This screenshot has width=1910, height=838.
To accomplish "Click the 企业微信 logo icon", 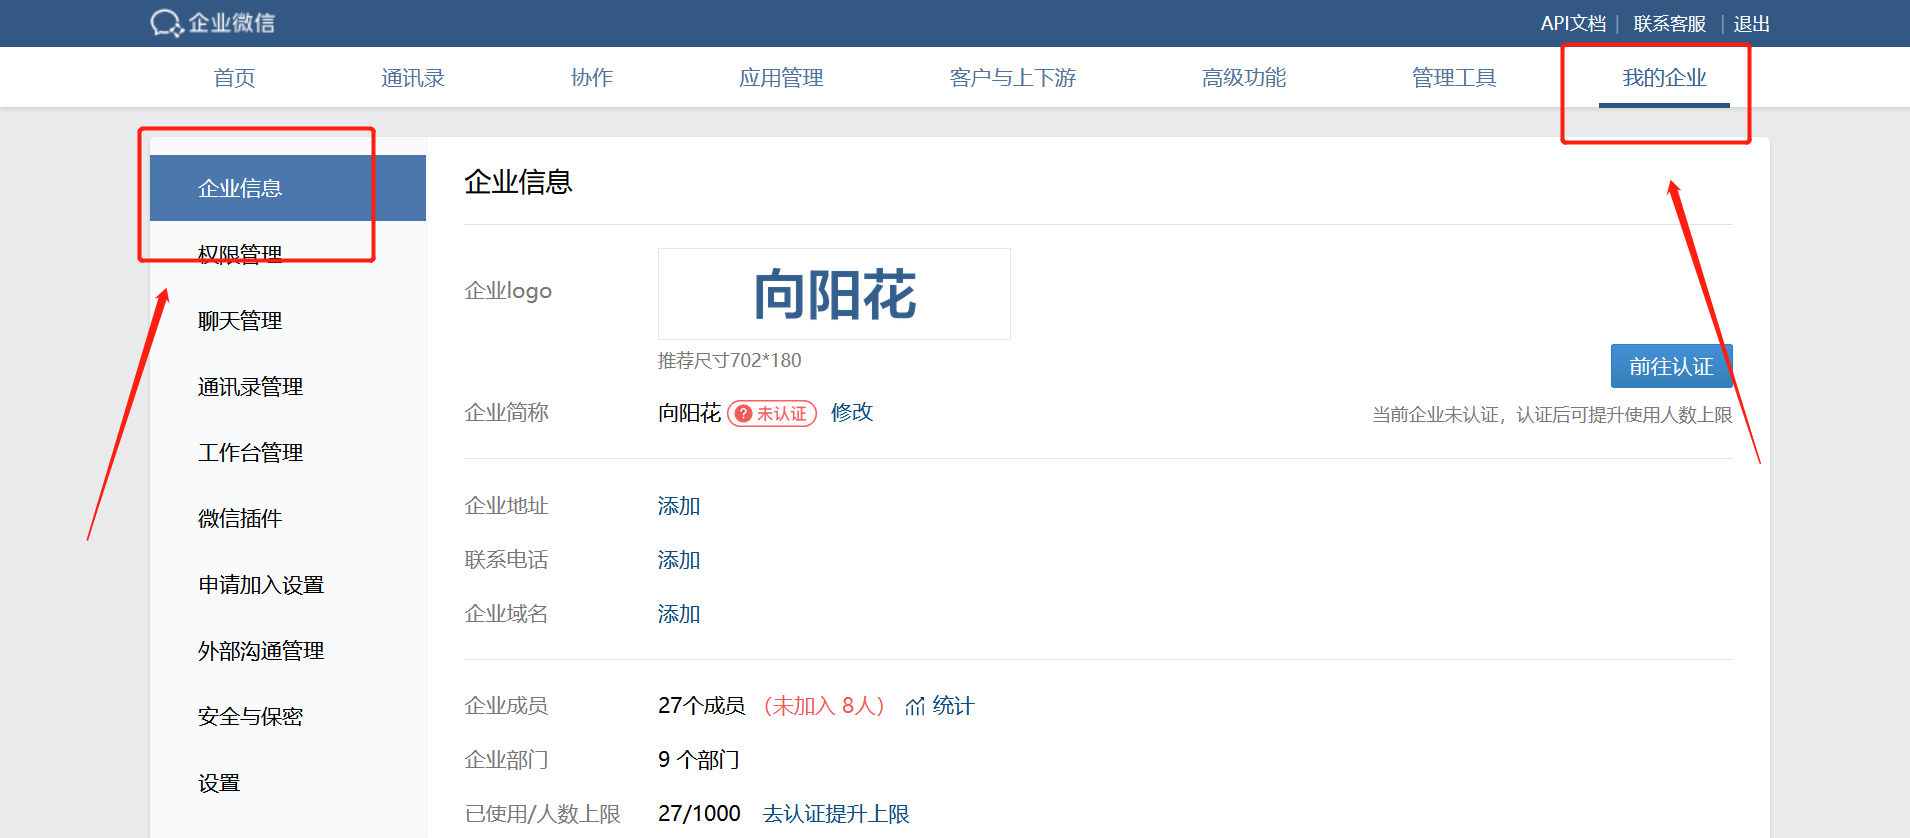I will 166,23.
